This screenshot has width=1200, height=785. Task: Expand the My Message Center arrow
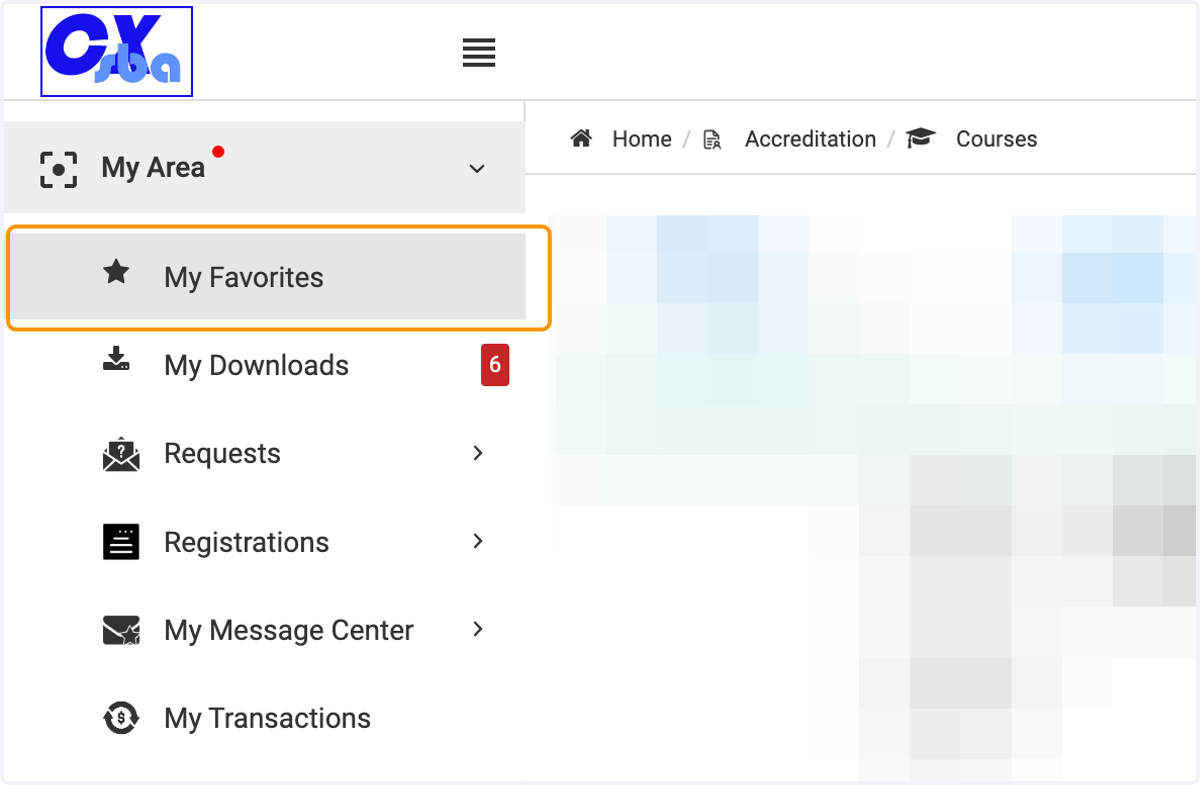(x=478, y=629)
